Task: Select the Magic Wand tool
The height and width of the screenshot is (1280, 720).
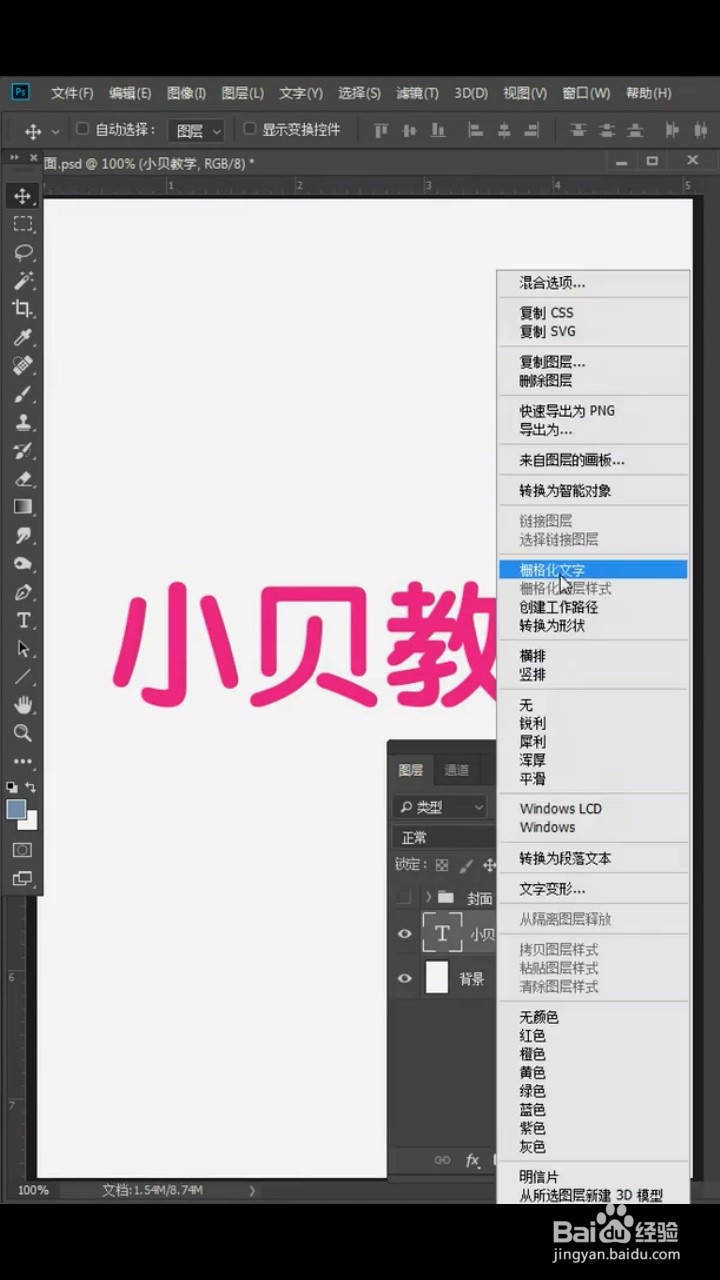Action: tap(23, 281)
